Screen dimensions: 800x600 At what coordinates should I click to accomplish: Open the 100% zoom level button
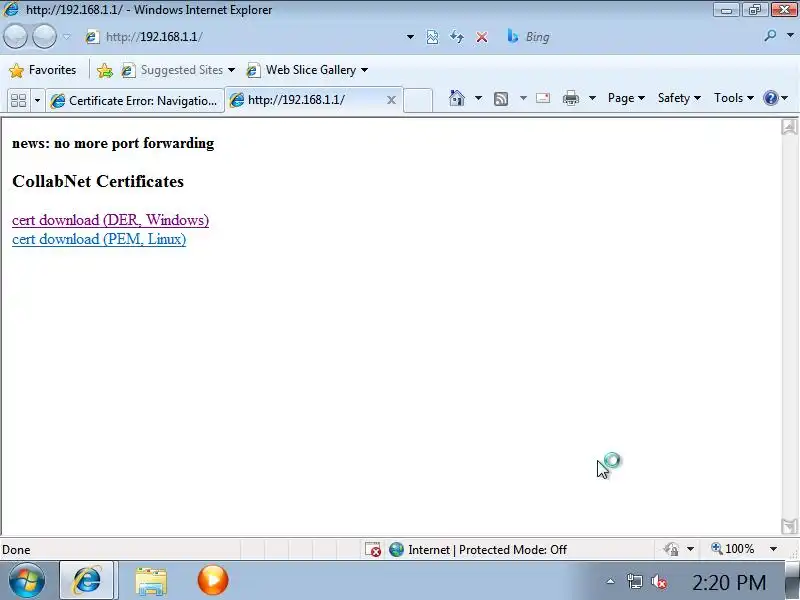(x=733, y=549)
